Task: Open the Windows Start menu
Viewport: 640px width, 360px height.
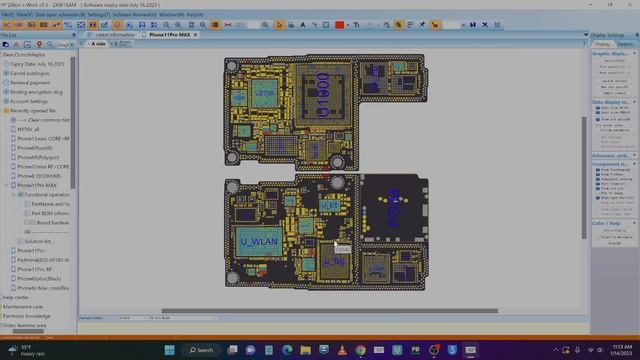Action: [x=169, y=350]
